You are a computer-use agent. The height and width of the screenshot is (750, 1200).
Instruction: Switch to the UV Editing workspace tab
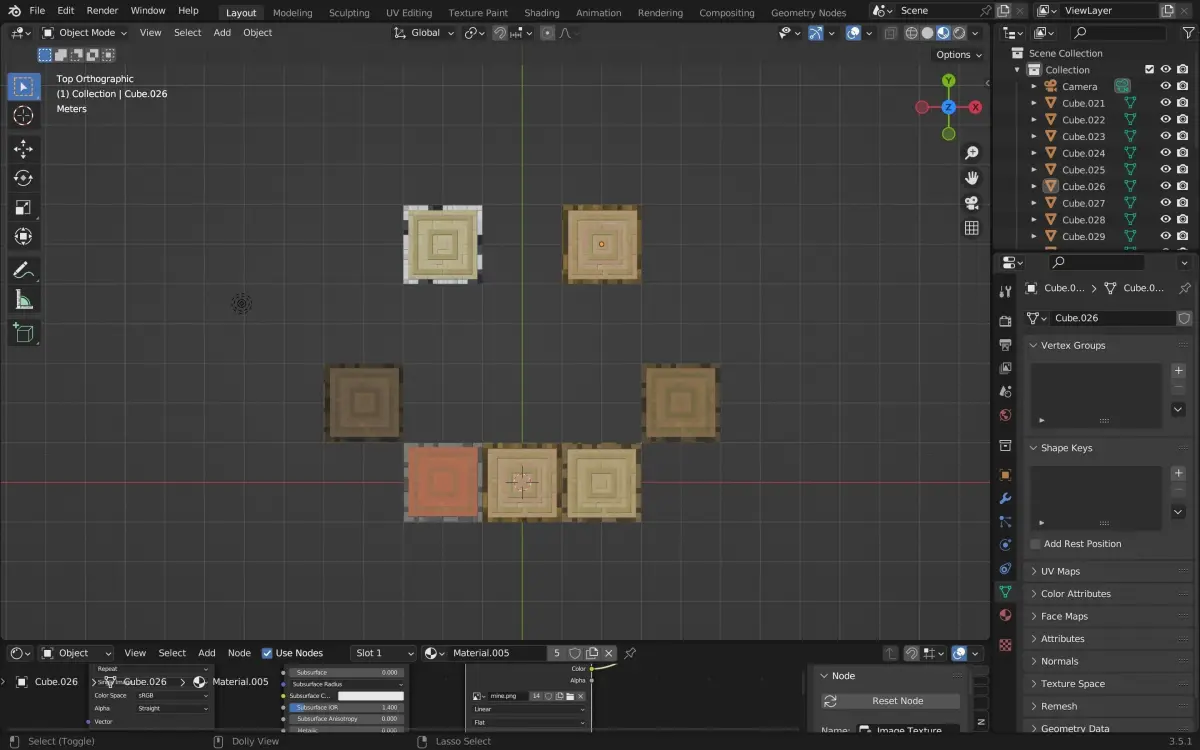click(x=408, y=13)
